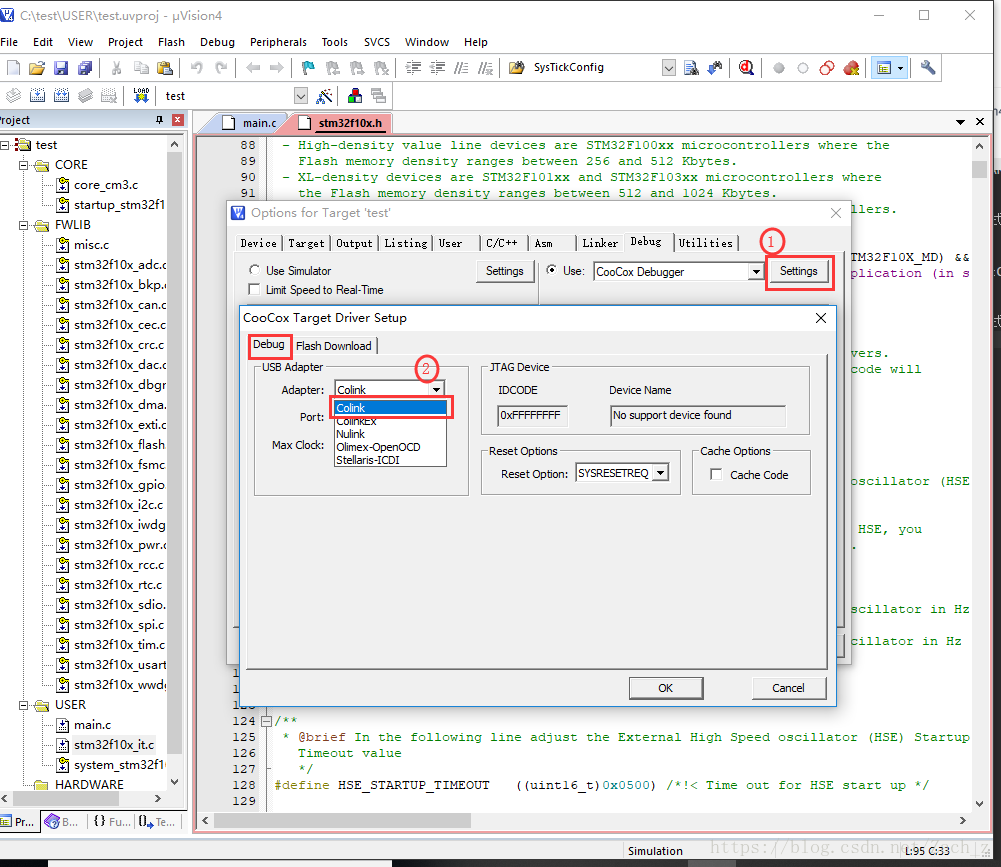Open Configuration with the wrench icon
Screen dimensions: 1001x867
tap(928, 68)
